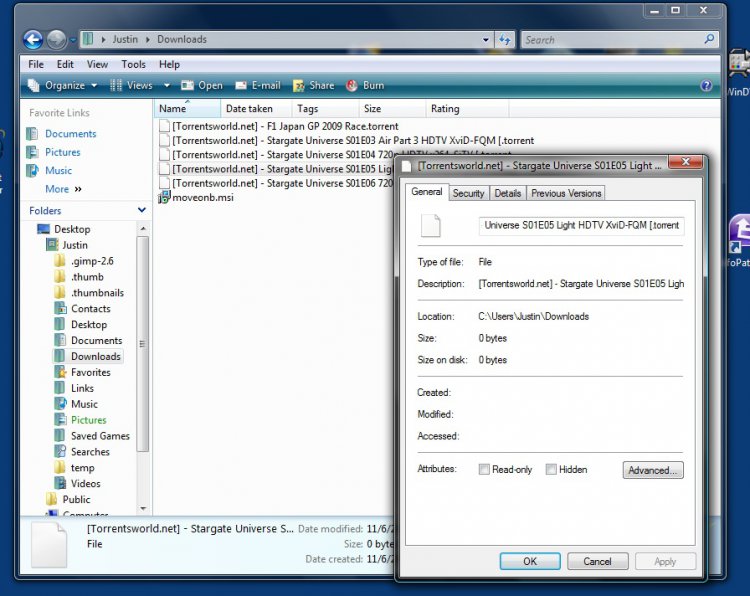Open the Organize toolbar dropdown
Viewport: 750px width, 596px height.
pyautogui.click(x=63, y=85)
